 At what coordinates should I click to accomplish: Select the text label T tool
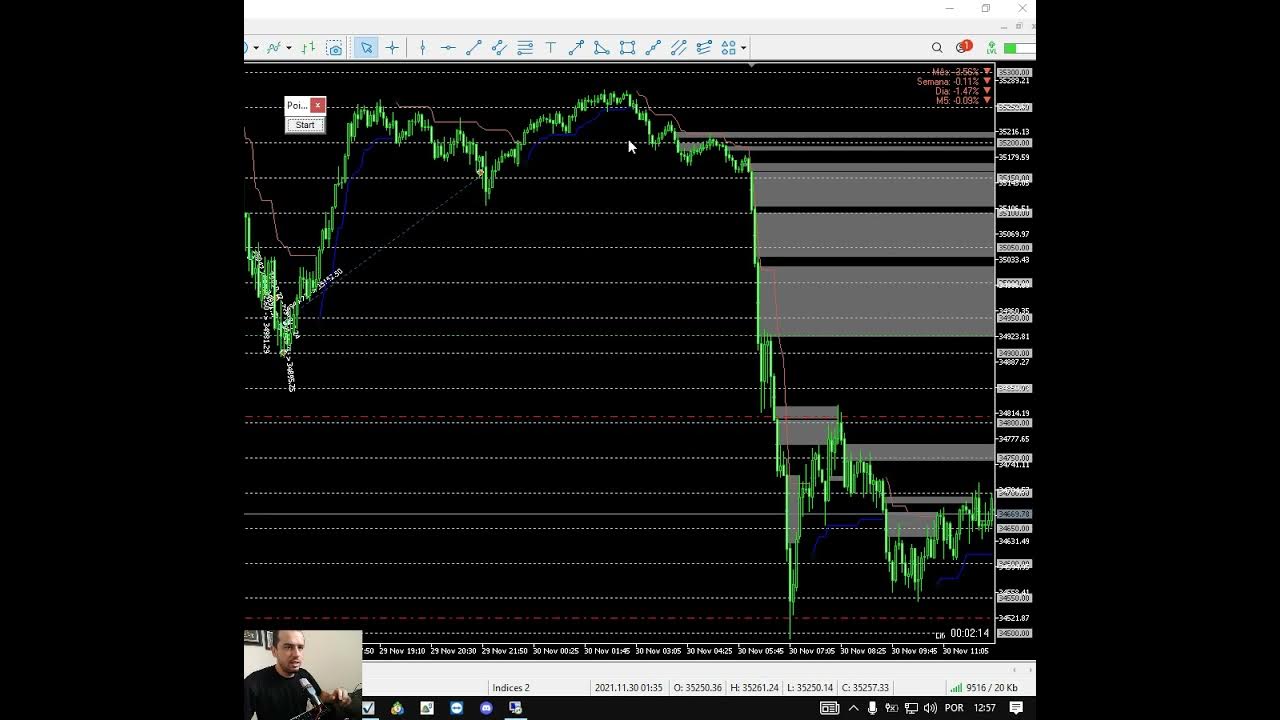550,47
